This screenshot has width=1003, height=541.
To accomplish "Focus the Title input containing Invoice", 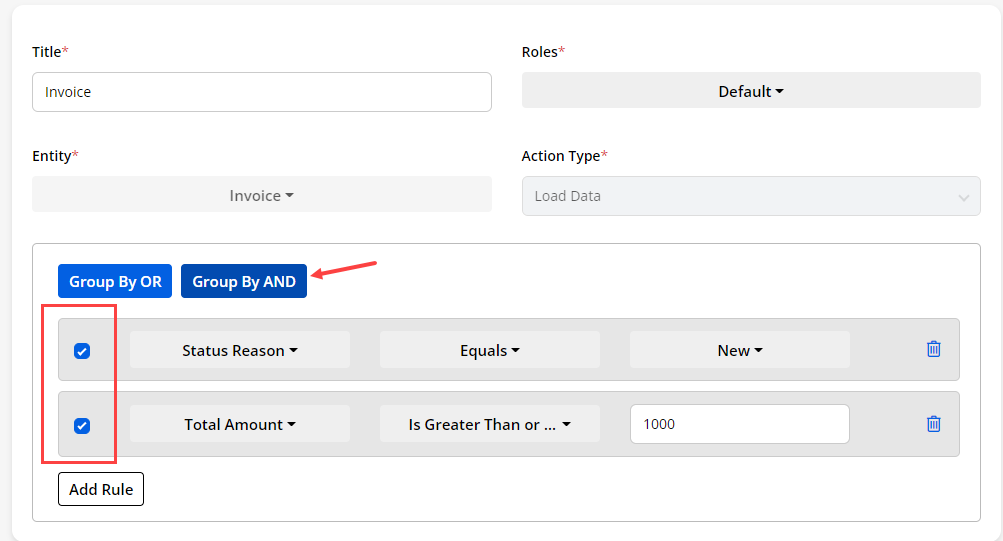I will point(261,92).
